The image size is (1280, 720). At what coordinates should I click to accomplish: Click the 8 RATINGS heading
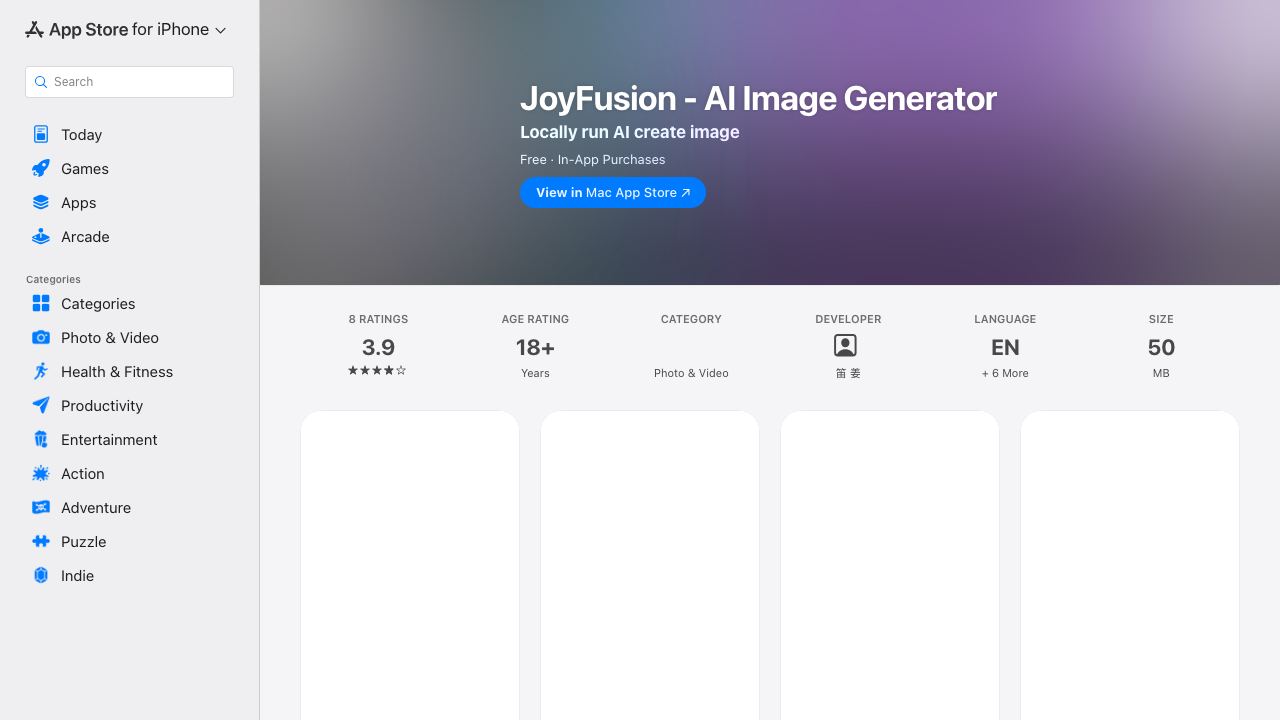point(378,319)
